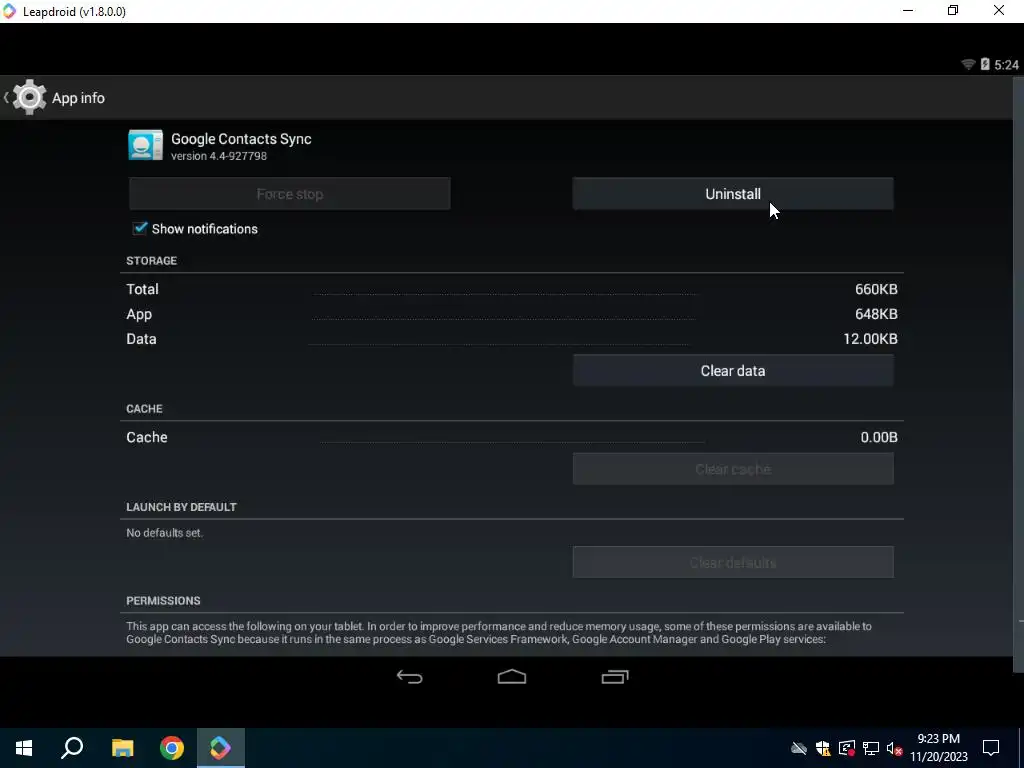Restore down the Leapdroid window
1024x768 pixels.
(953, 10)
